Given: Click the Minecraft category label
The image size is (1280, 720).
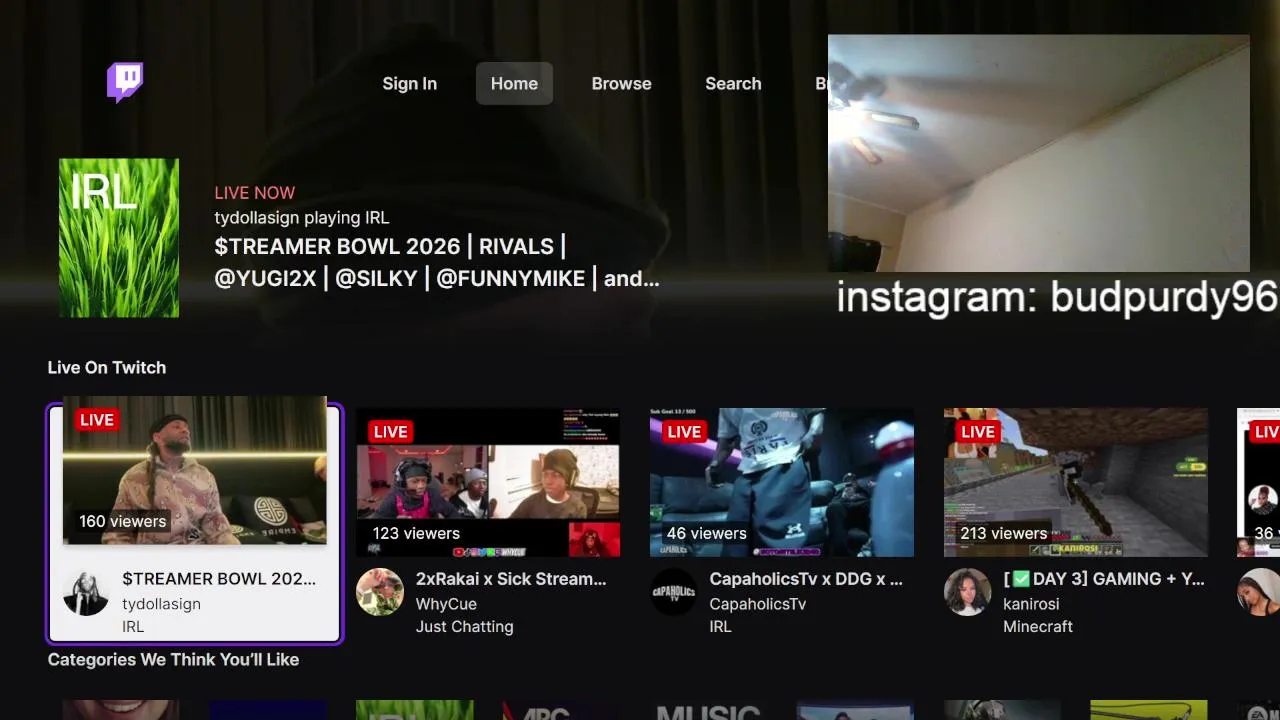Looking at the screenshot, I should 1038,627.
